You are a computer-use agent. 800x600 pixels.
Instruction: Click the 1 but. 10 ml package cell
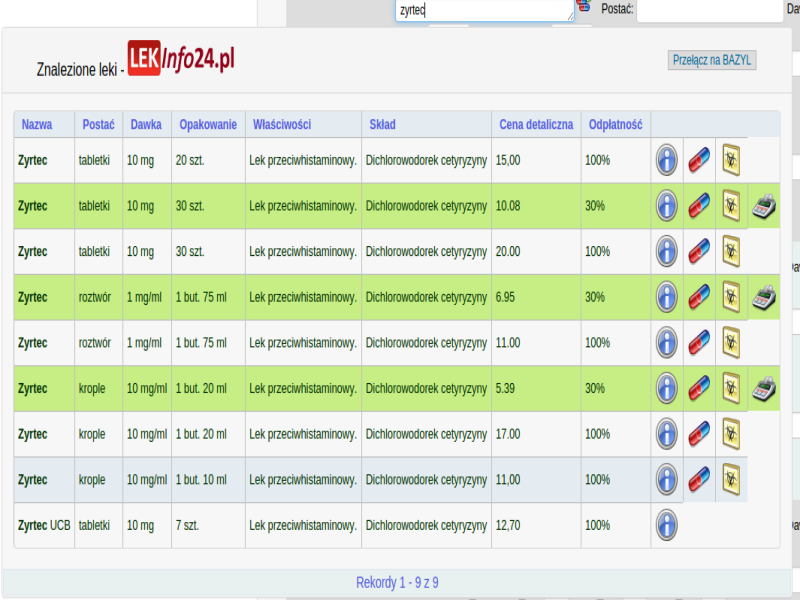click(208, 480)
